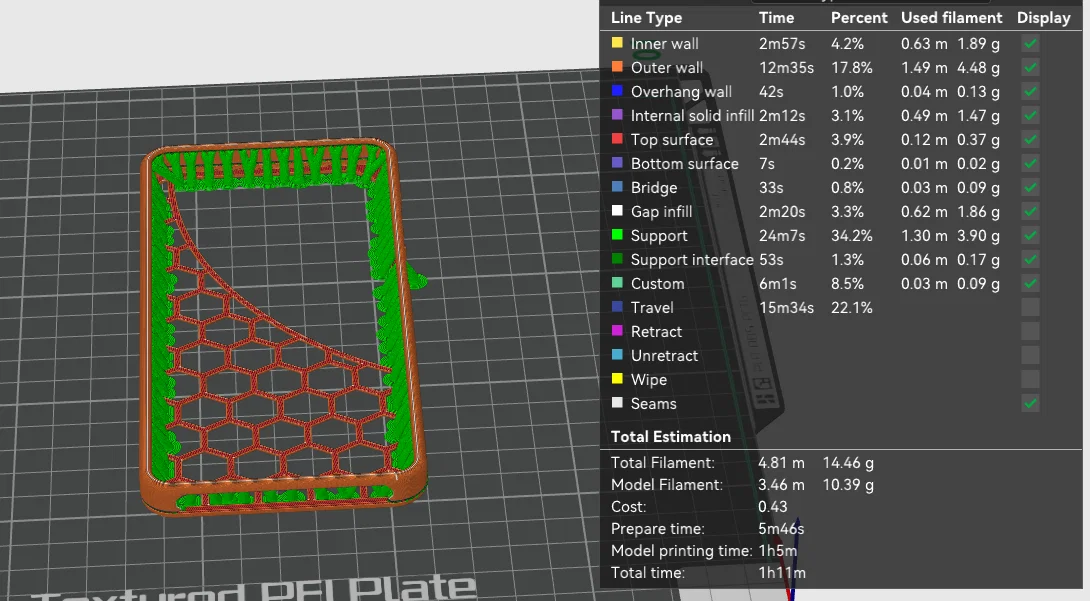
Task: Click the Gap infill white swatch
Action: [617, 211]
